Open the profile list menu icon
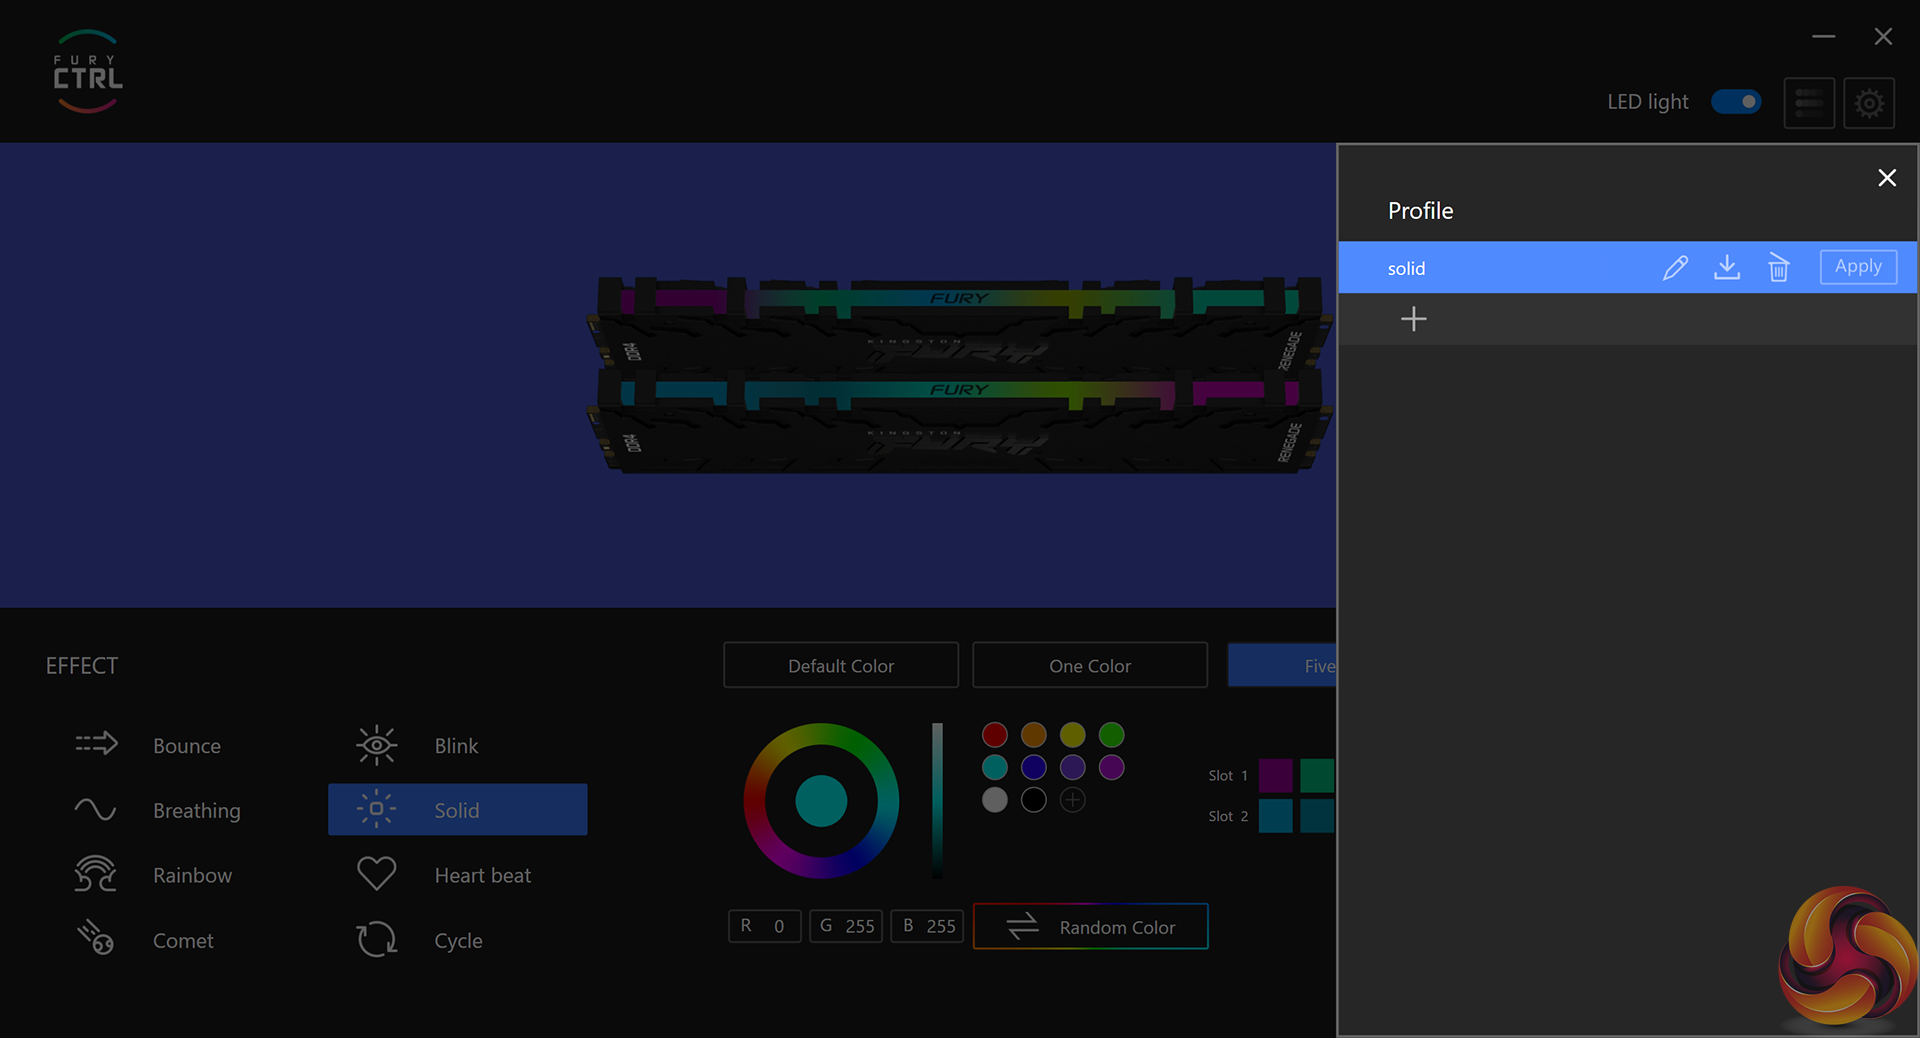The height and width of the screenshot is (1038, 1920). click(x=1809, y=102)
